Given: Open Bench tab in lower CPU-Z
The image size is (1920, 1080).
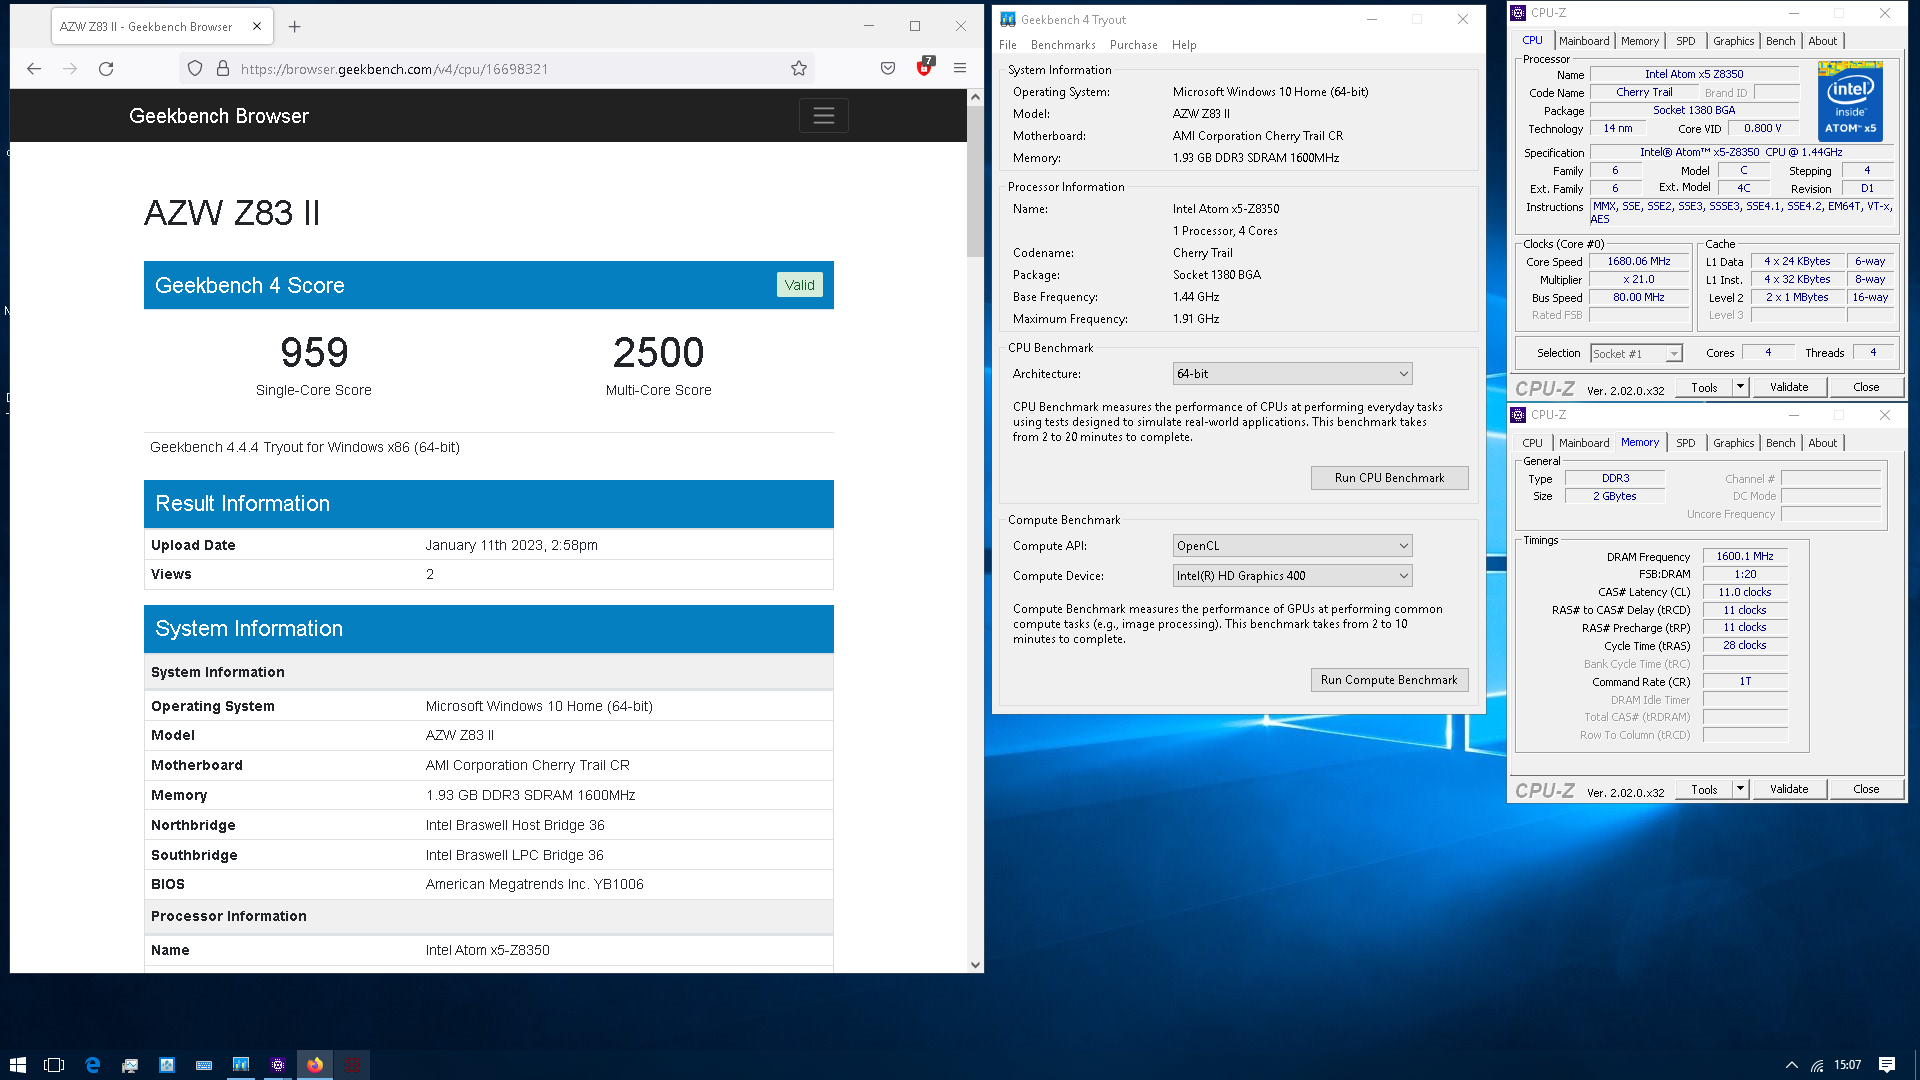Looking at the screenshot, I should pyautogui.click(x=1780, y=443).
